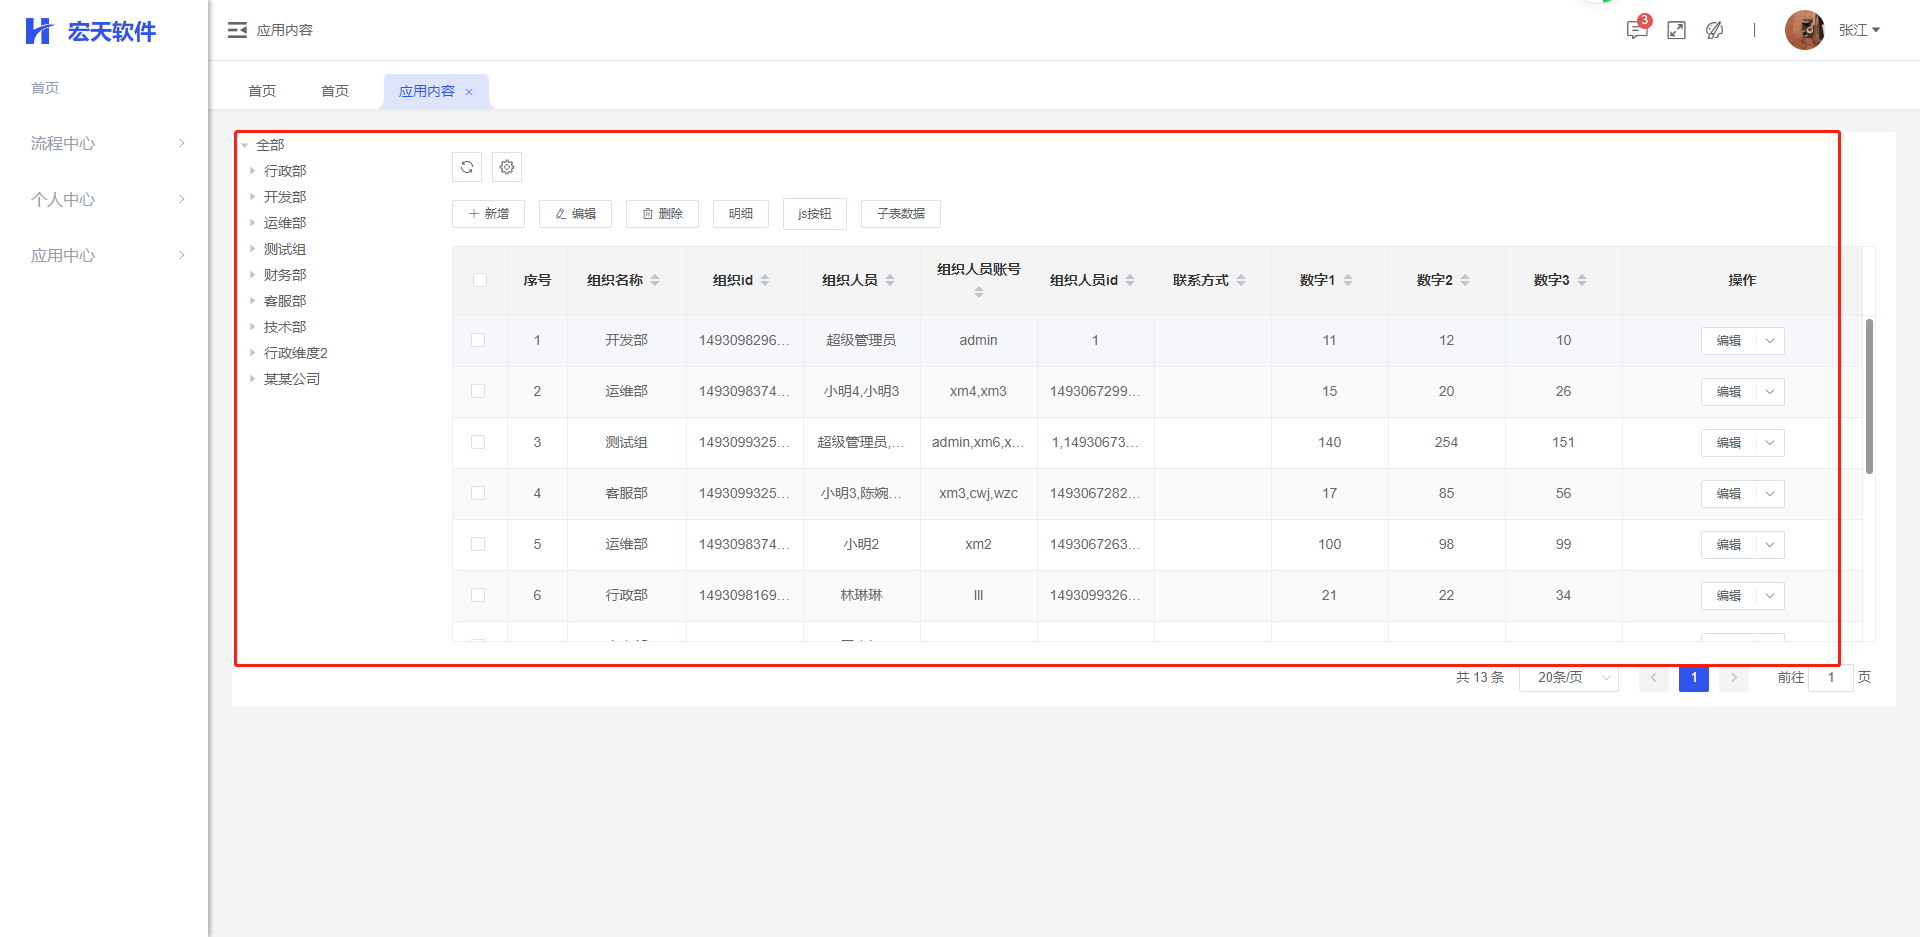Viewport: 1920px width, 937px height.
Task: Toggle fullscreen mode icon
Action: (1677, 30)
